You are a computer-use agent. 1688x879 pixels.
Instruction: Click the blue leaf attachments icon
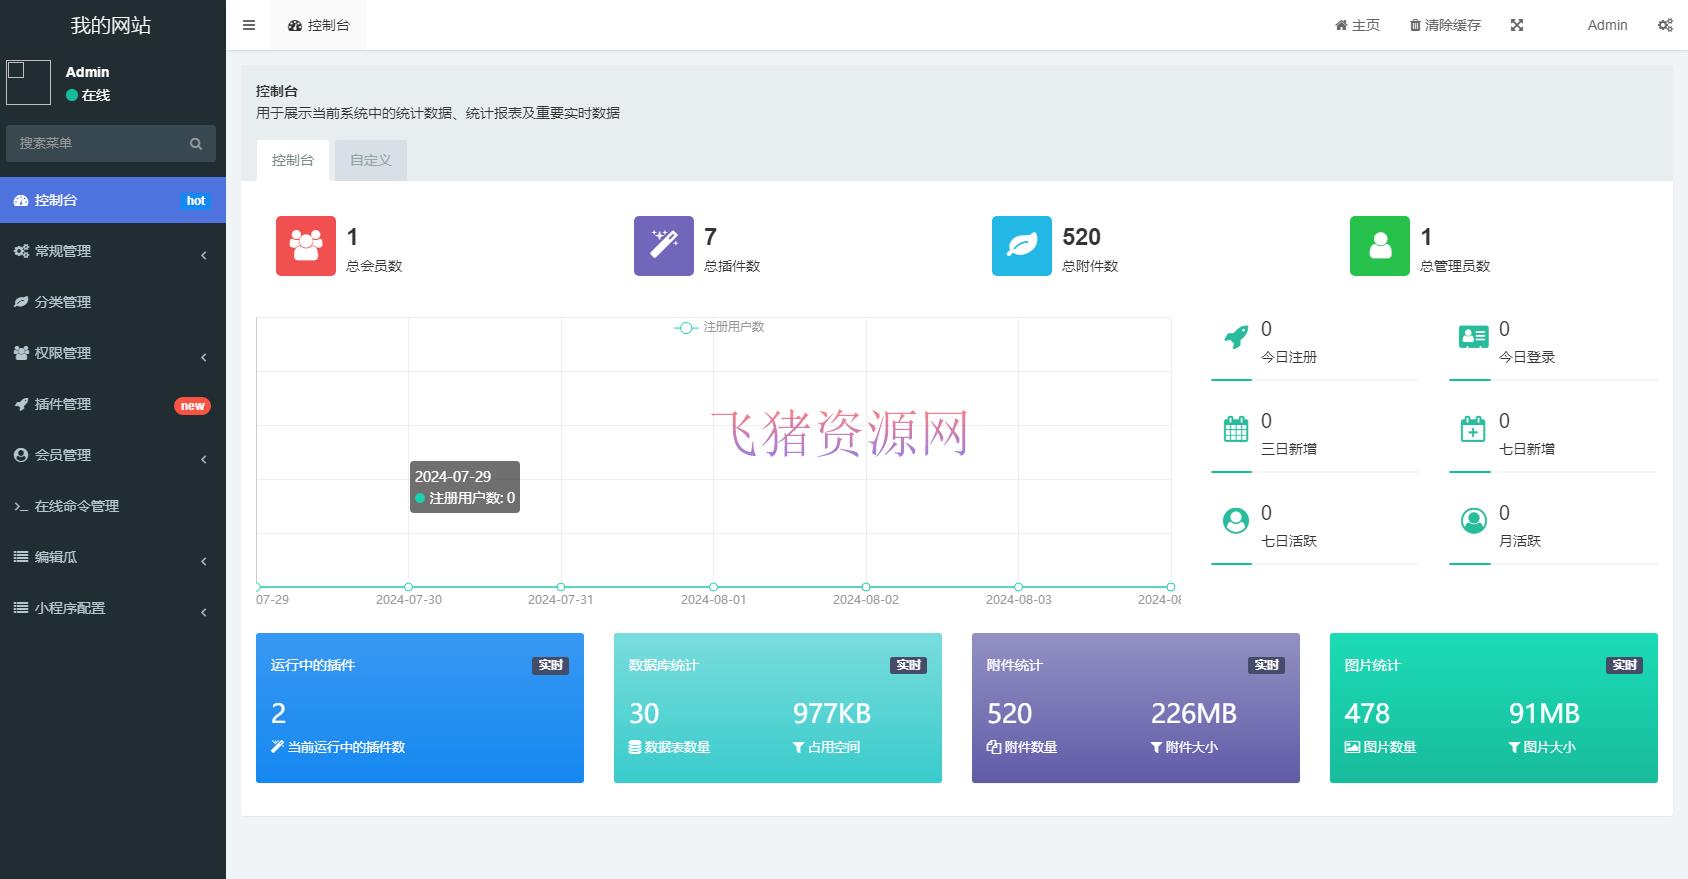[1021, 246]
